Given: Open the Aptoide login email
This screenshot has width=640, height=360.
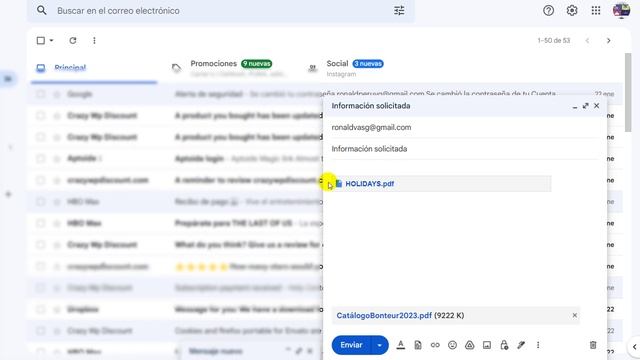Looking at the screenshot, I should pyautogui.click(x=176, y=158).
